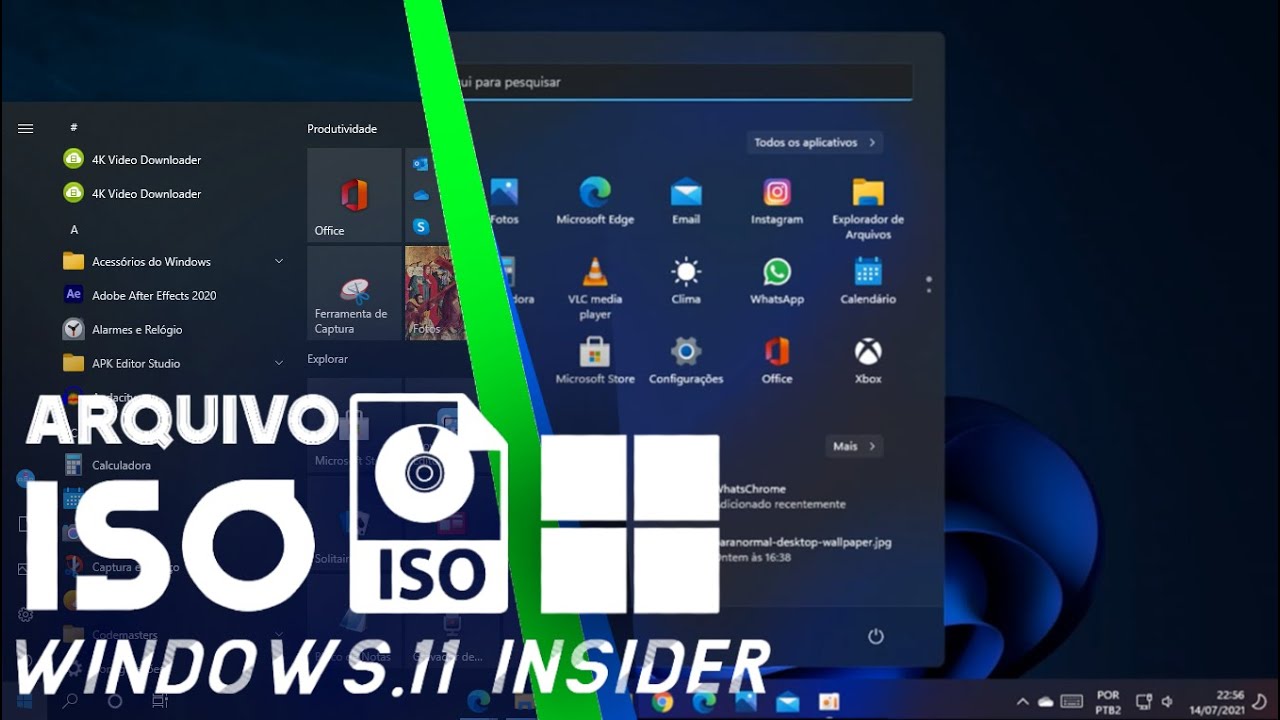This screenshot has height=720, width=1280.
Task: Open Mail from the taskbar
Action: pos(788,702)
